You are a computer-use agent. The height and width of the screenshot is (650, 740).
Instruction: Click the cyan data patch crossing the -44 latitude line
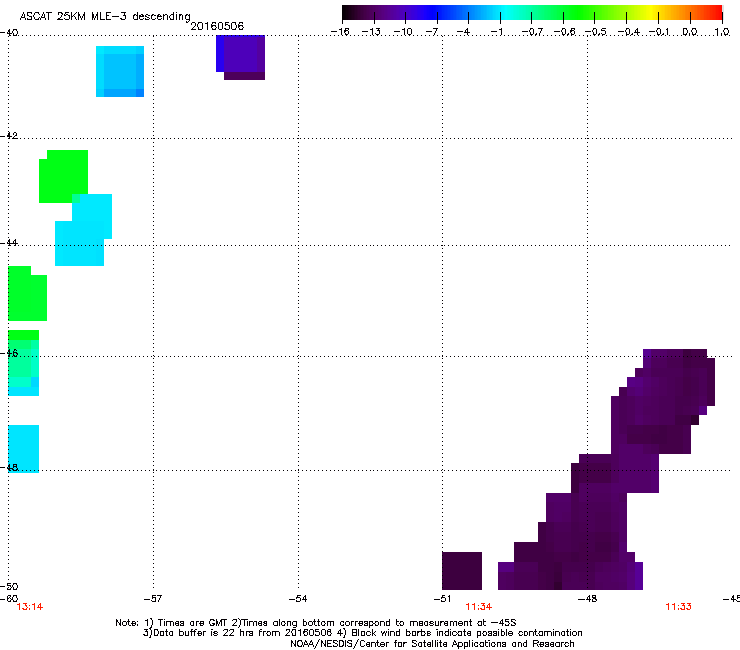pyautogui.click(x=84, y=230)
